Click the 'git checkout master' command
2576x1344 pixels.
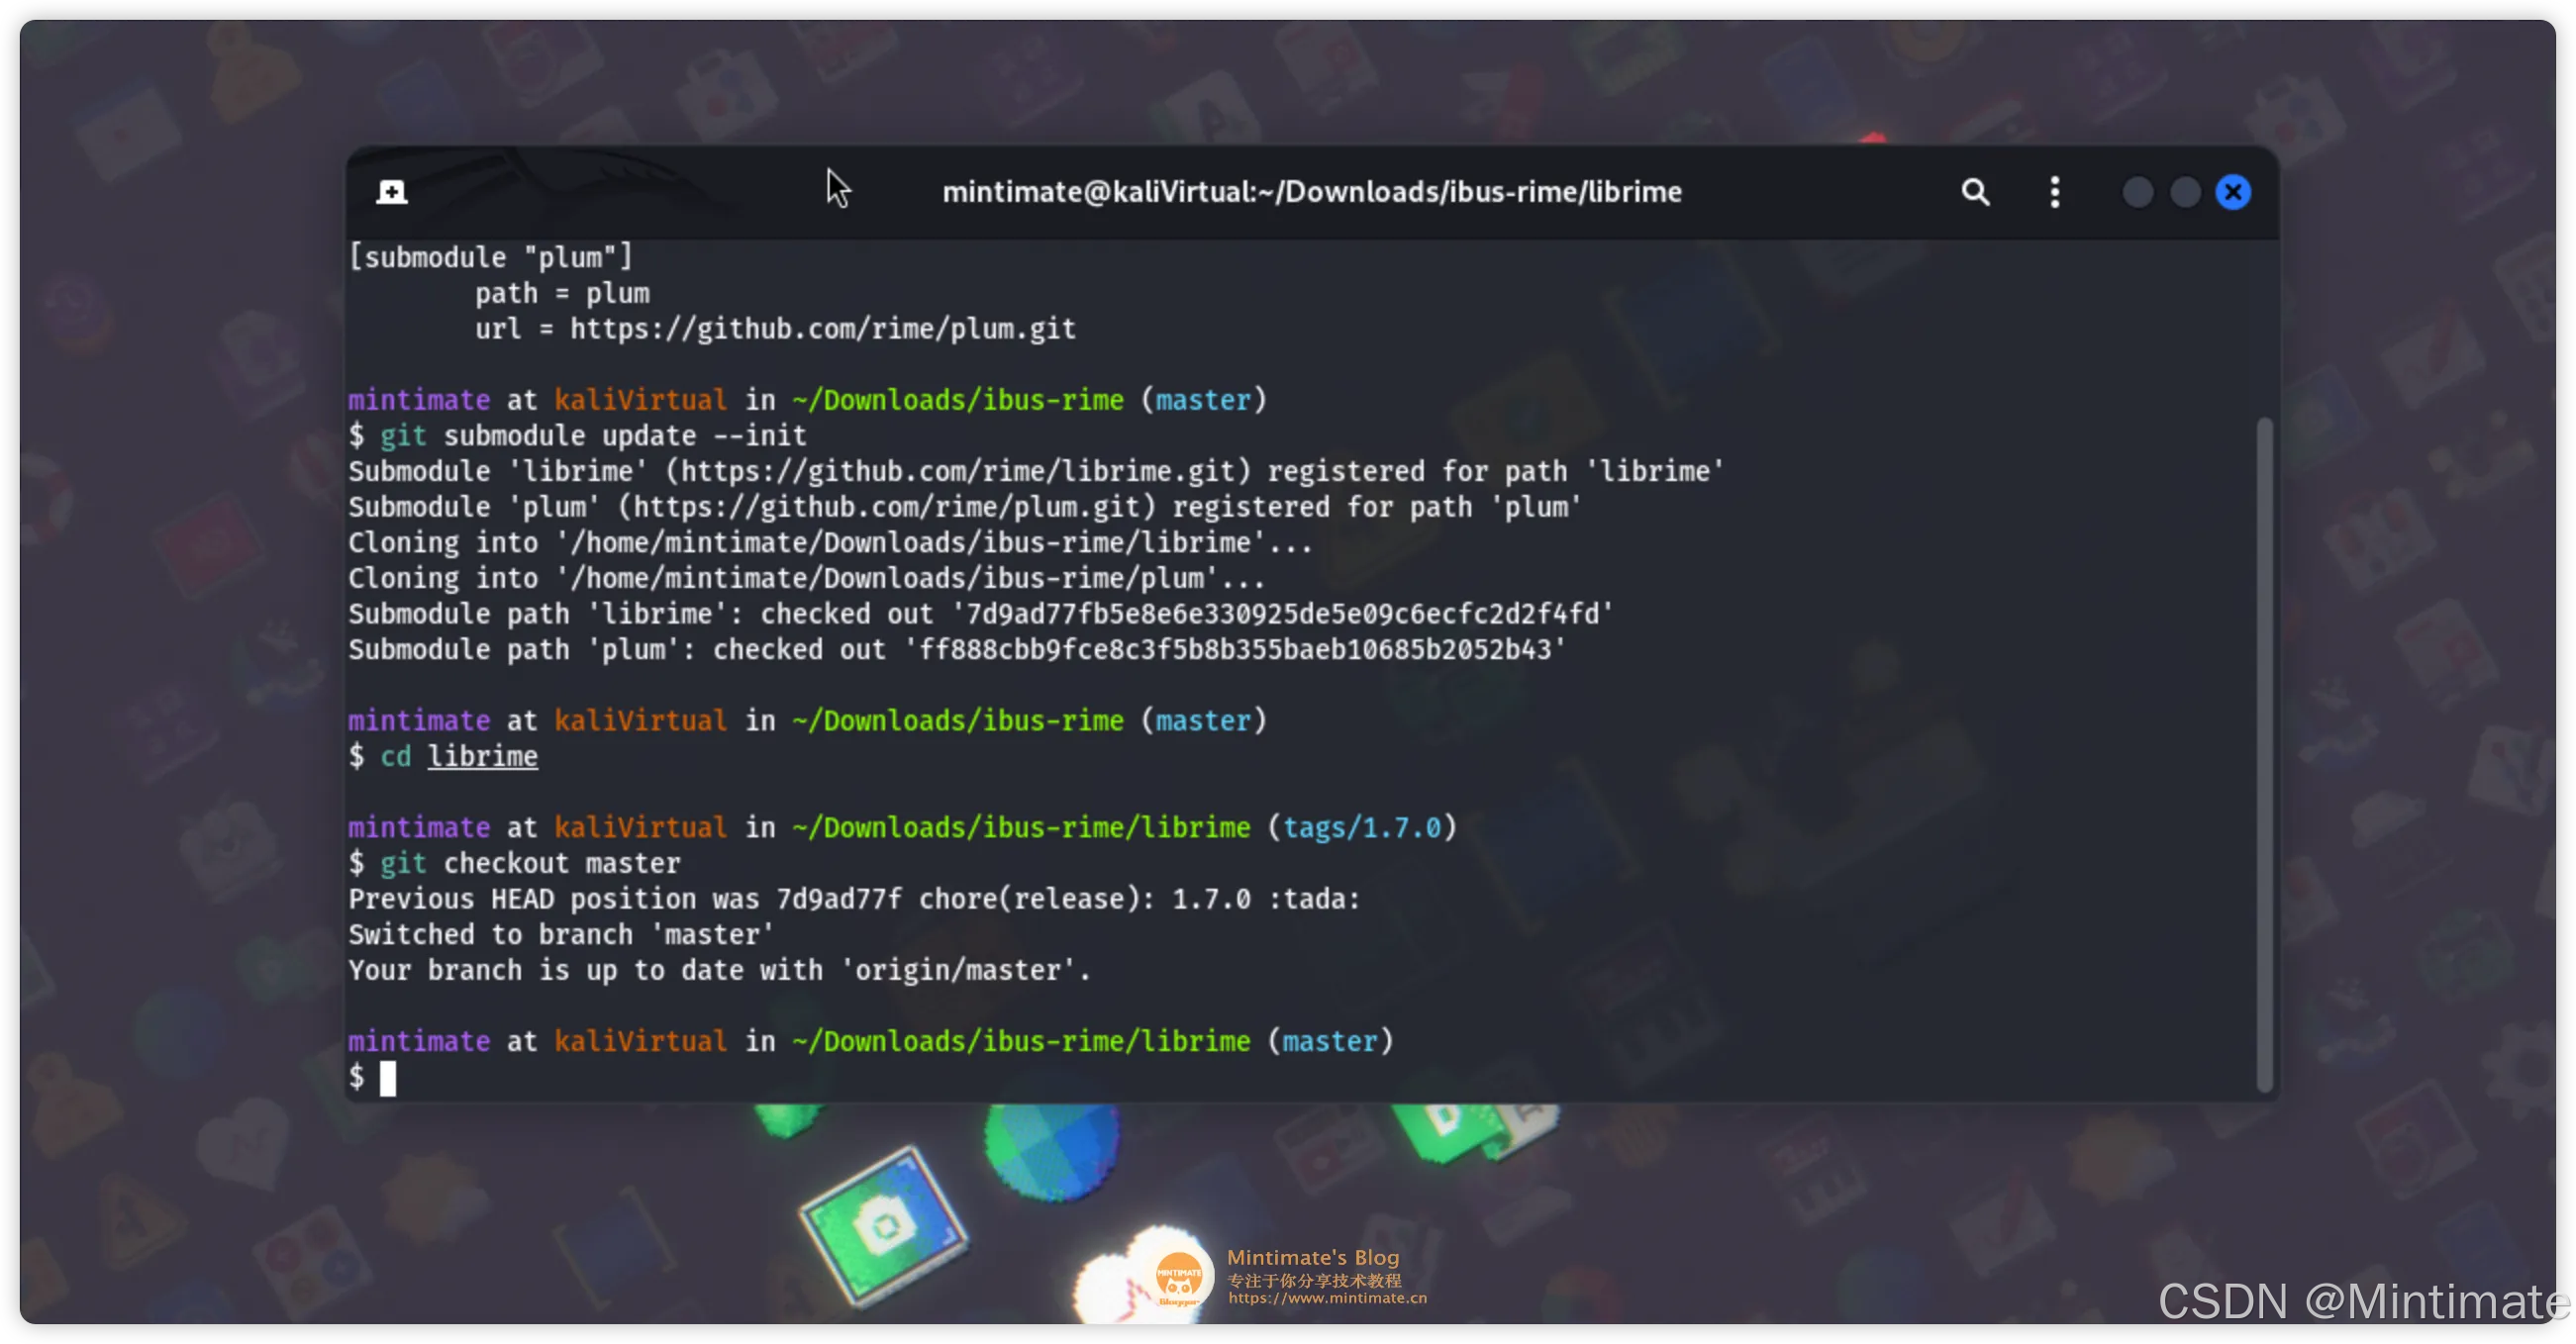click(x=529, y=864)
